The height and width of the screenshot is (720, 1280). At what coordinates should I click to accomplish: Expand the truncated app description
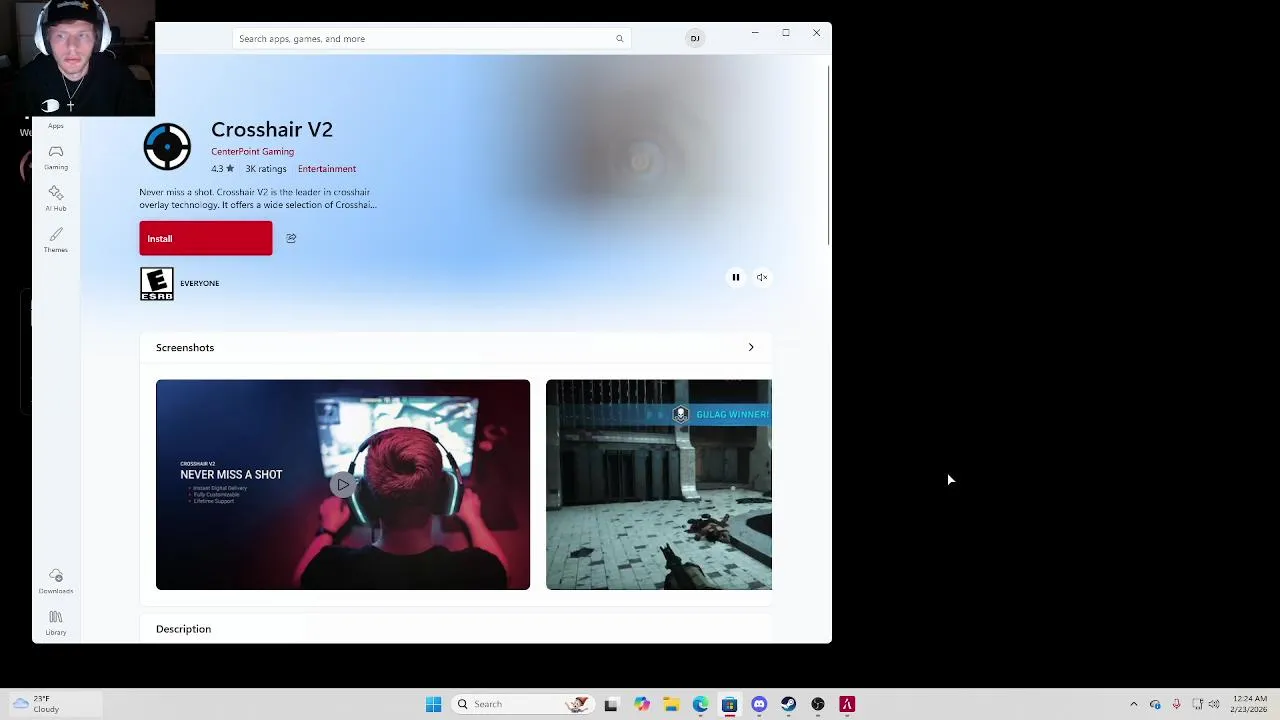point(258,198)
